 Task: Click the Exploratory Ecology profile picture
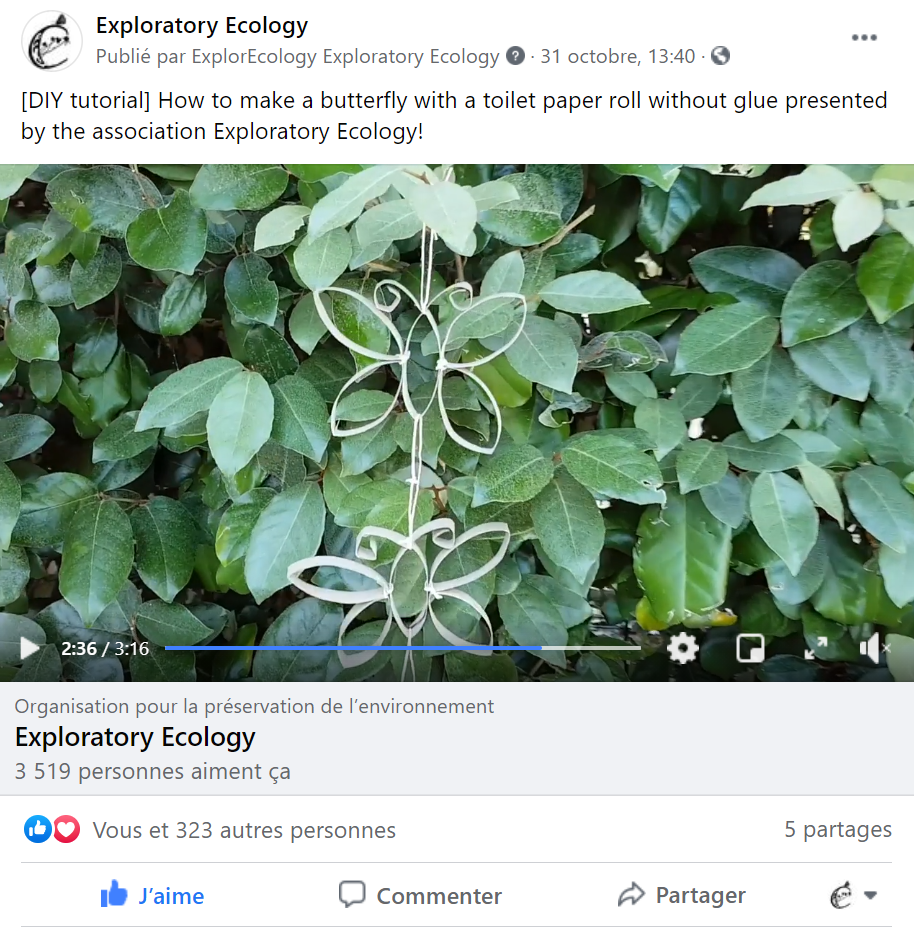click(x=52, y=41)
